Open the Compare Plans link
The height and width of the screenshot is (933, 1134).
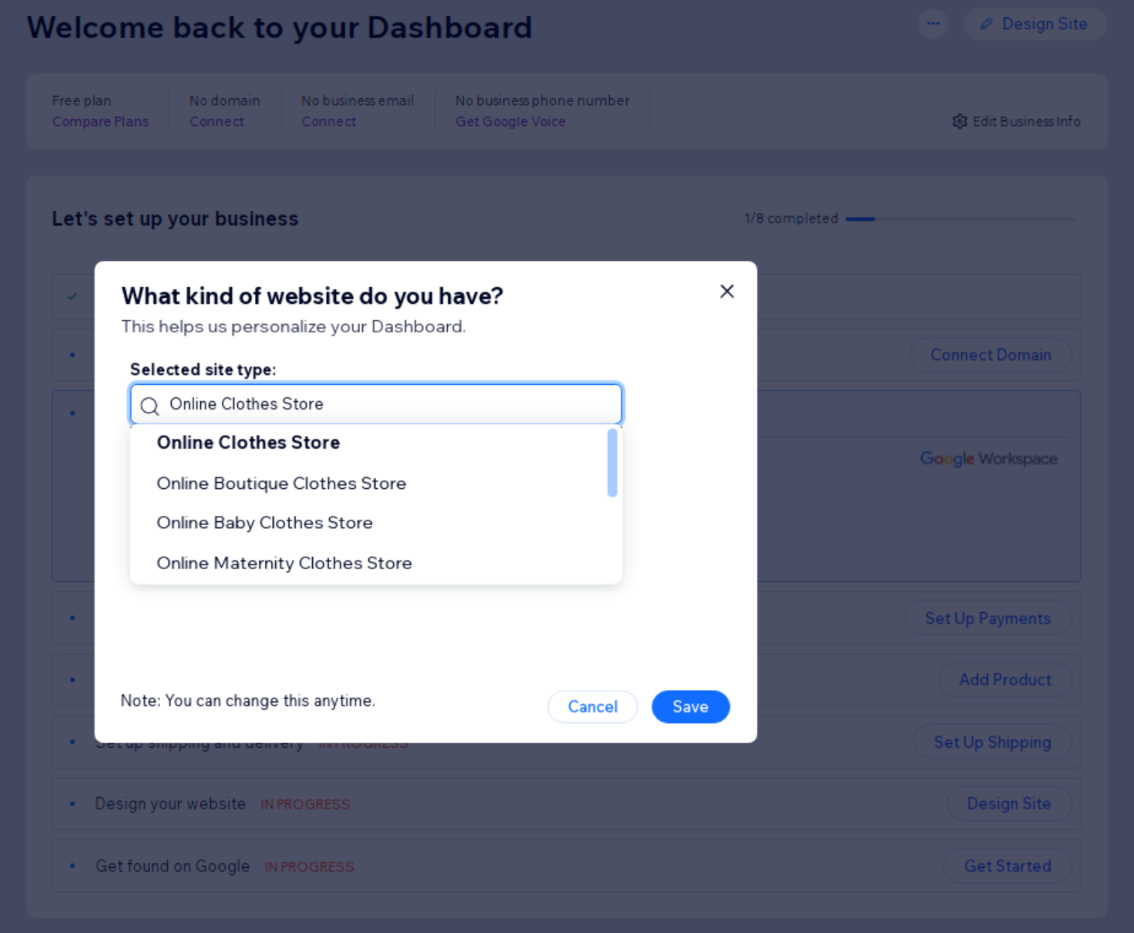pos(100,122)
